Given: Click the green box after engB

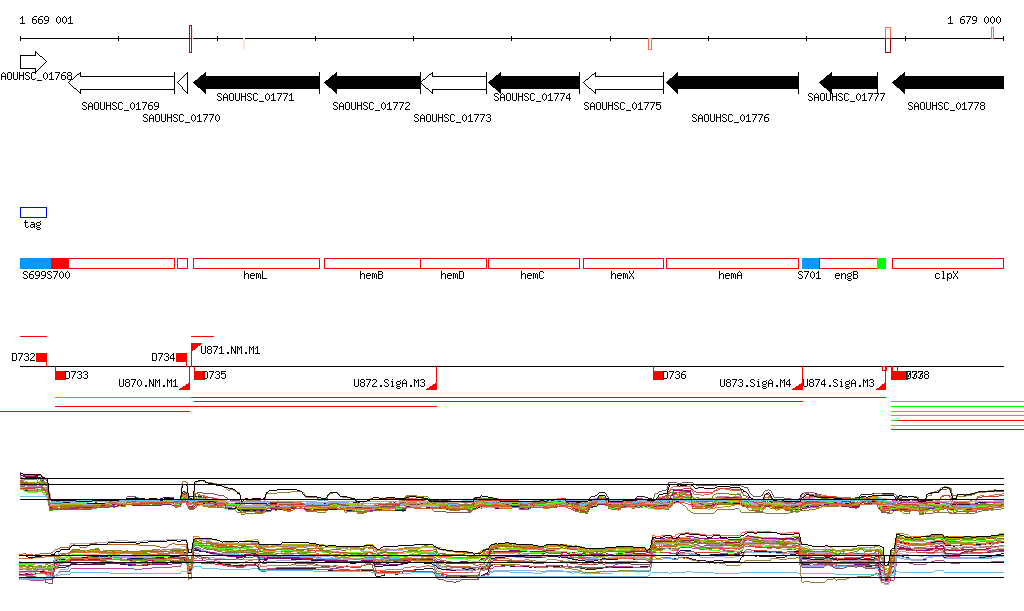Looking at the screenshot, I should pos(882,264).
